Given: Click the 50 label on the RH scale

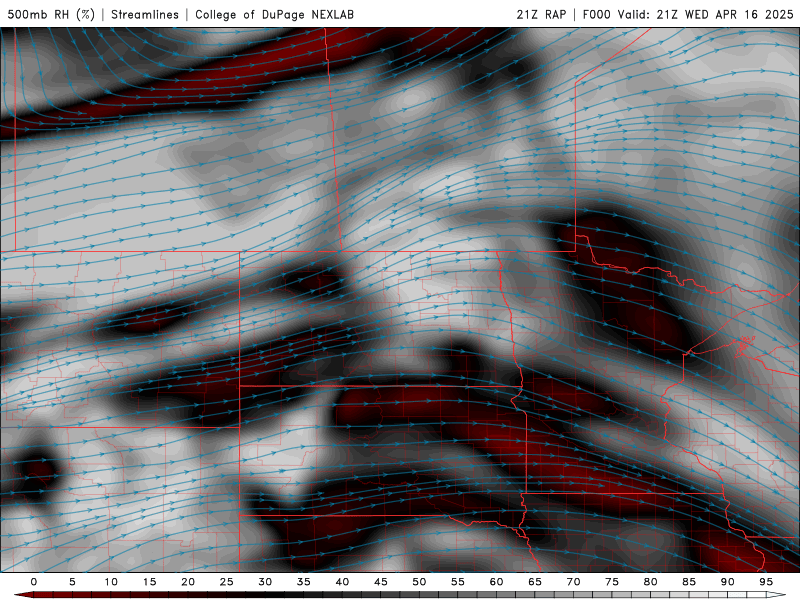Looking at the screenshot, I should pos(419,582).
